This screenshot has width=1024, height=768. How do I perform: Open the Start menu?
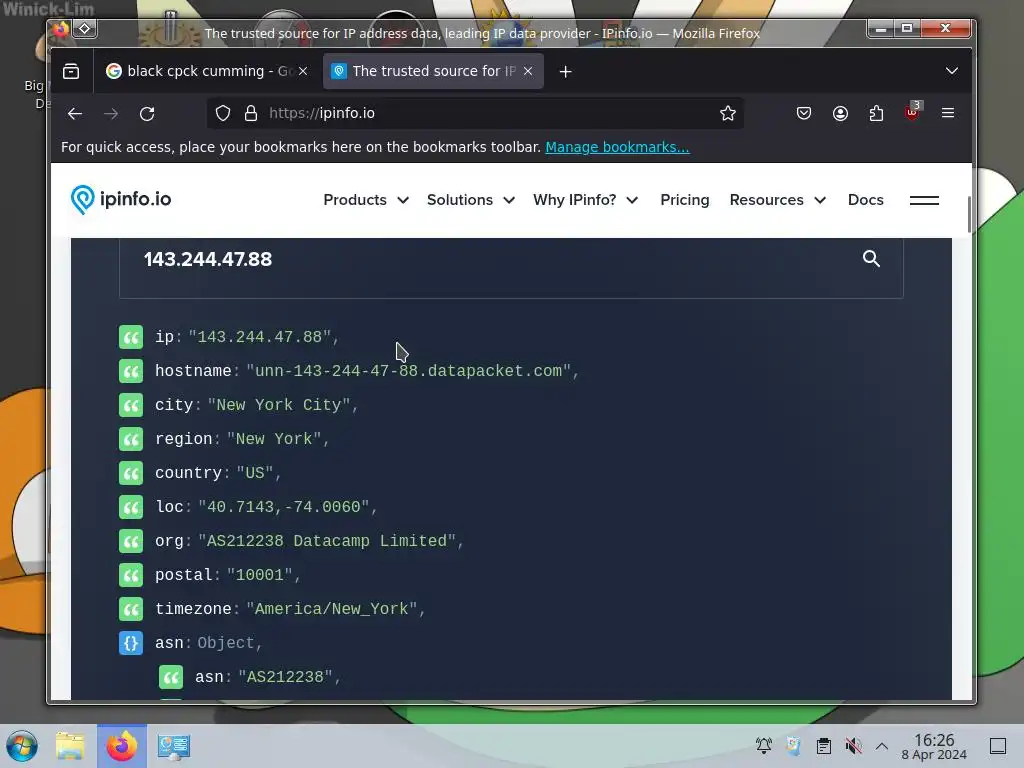pyautogui.click(x=22, y=746)
